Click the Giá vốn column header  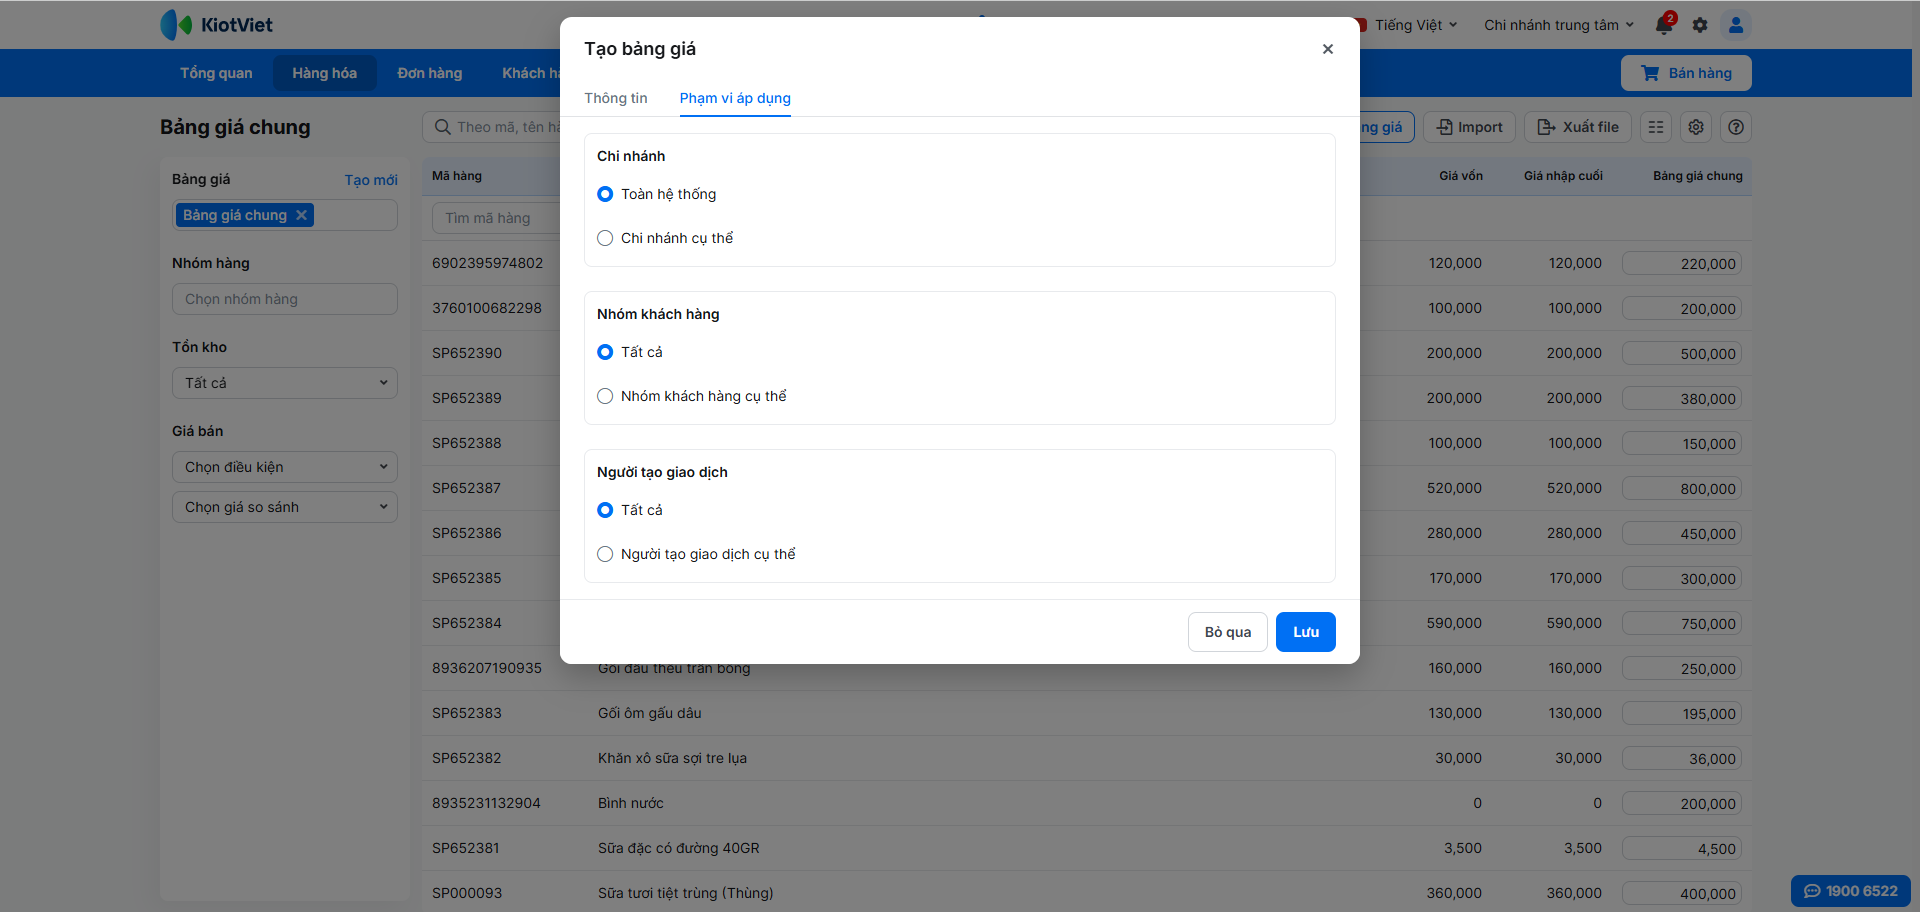coord(1461,176)
